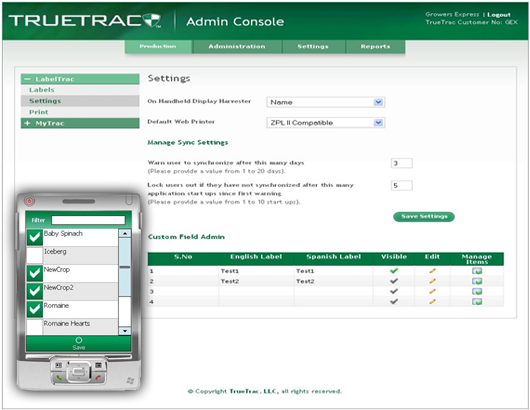
Task: Click Test2 in Spanish Label column
Action: point(305,281)
